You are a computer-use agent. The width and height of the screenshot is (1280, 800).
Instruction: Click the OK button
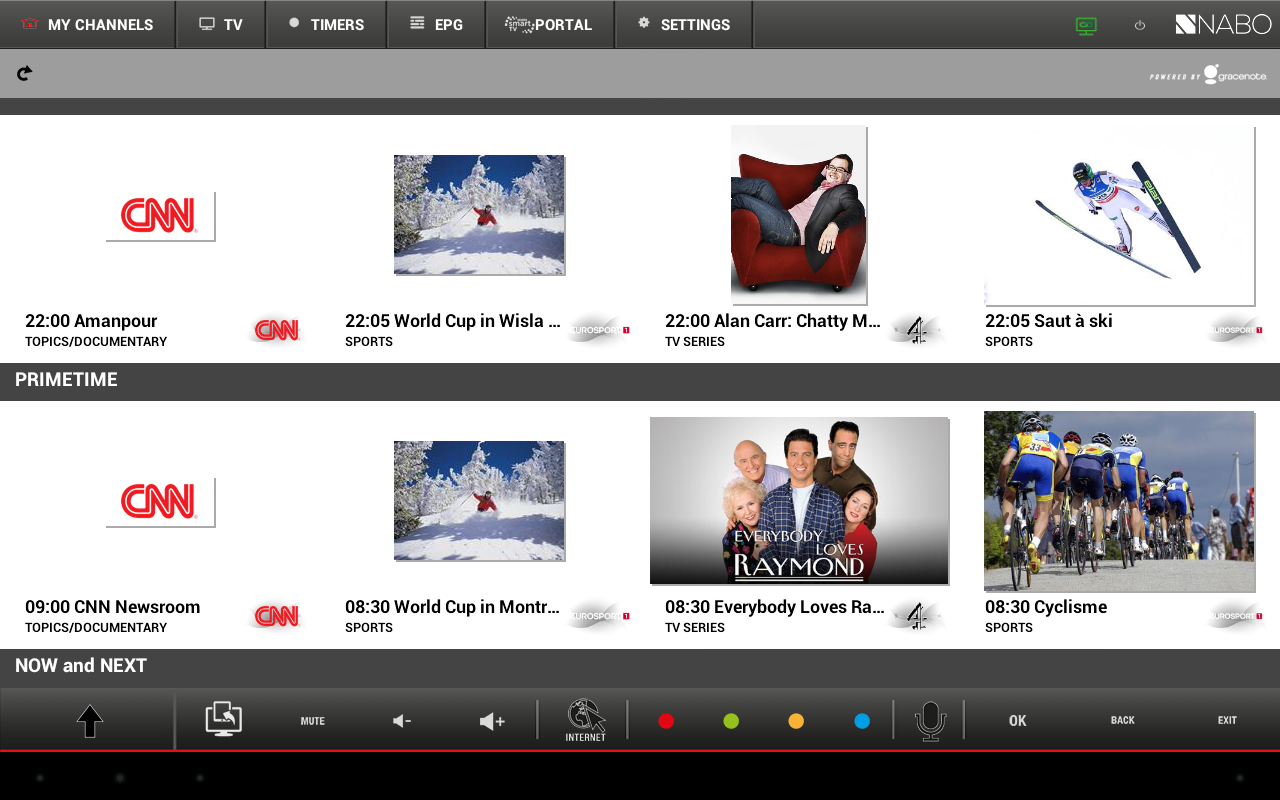(1018, 721)
